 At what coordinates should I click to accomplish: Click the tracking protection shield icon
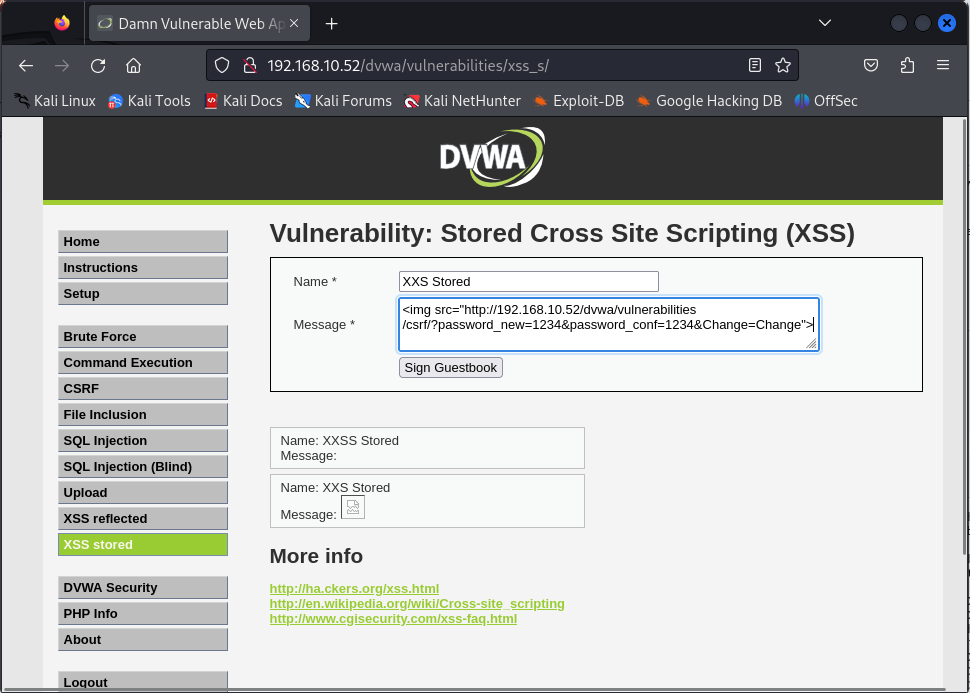pos(222,66)
